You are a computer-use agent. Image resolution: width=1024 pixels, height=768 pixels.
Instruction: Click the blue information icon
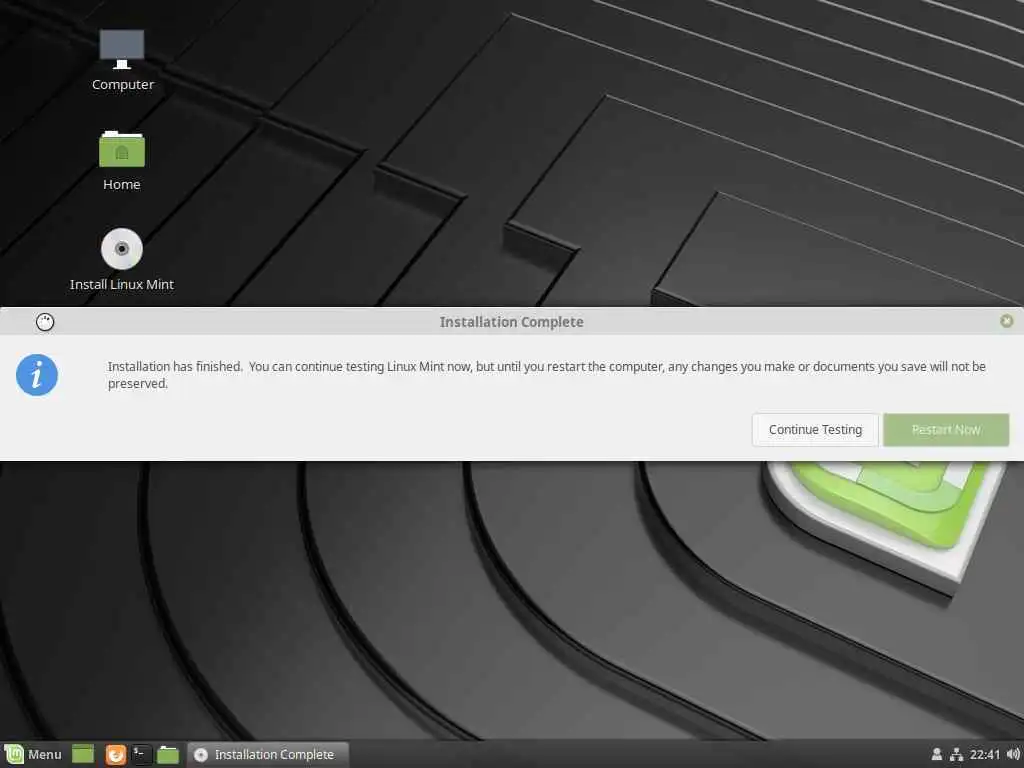pos(37,375)
